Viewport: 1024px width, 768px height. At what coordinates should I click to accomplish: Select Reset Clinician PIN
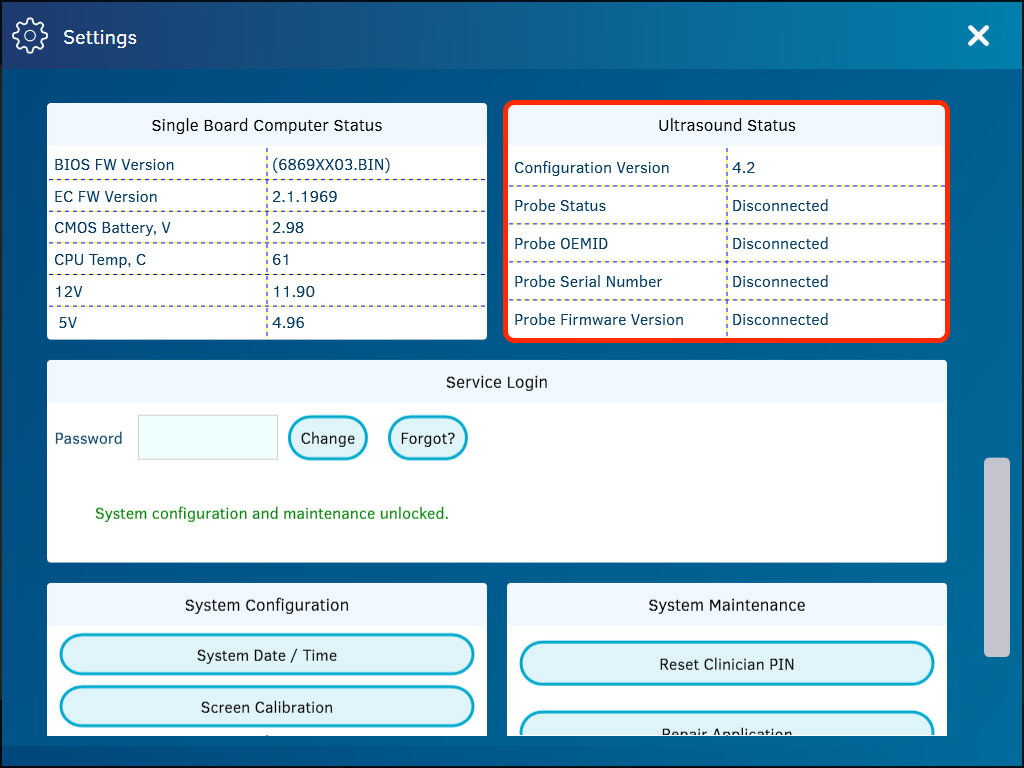tap(726, 664)
